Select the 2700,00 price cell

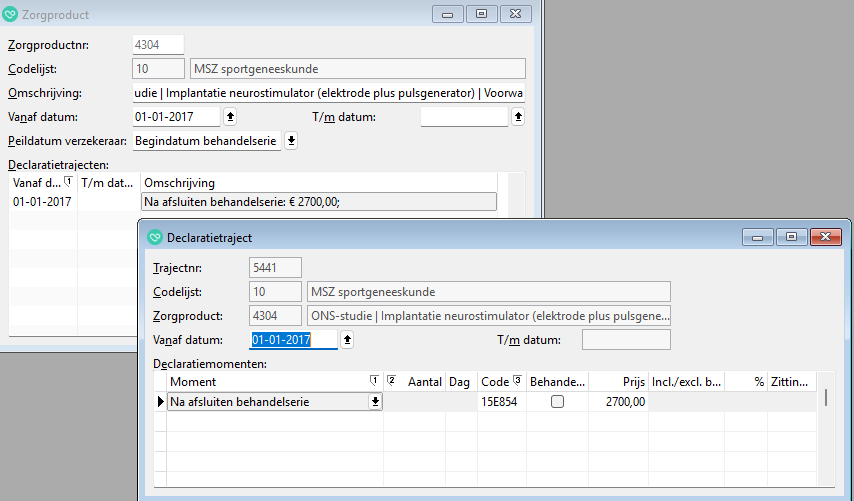619,402
